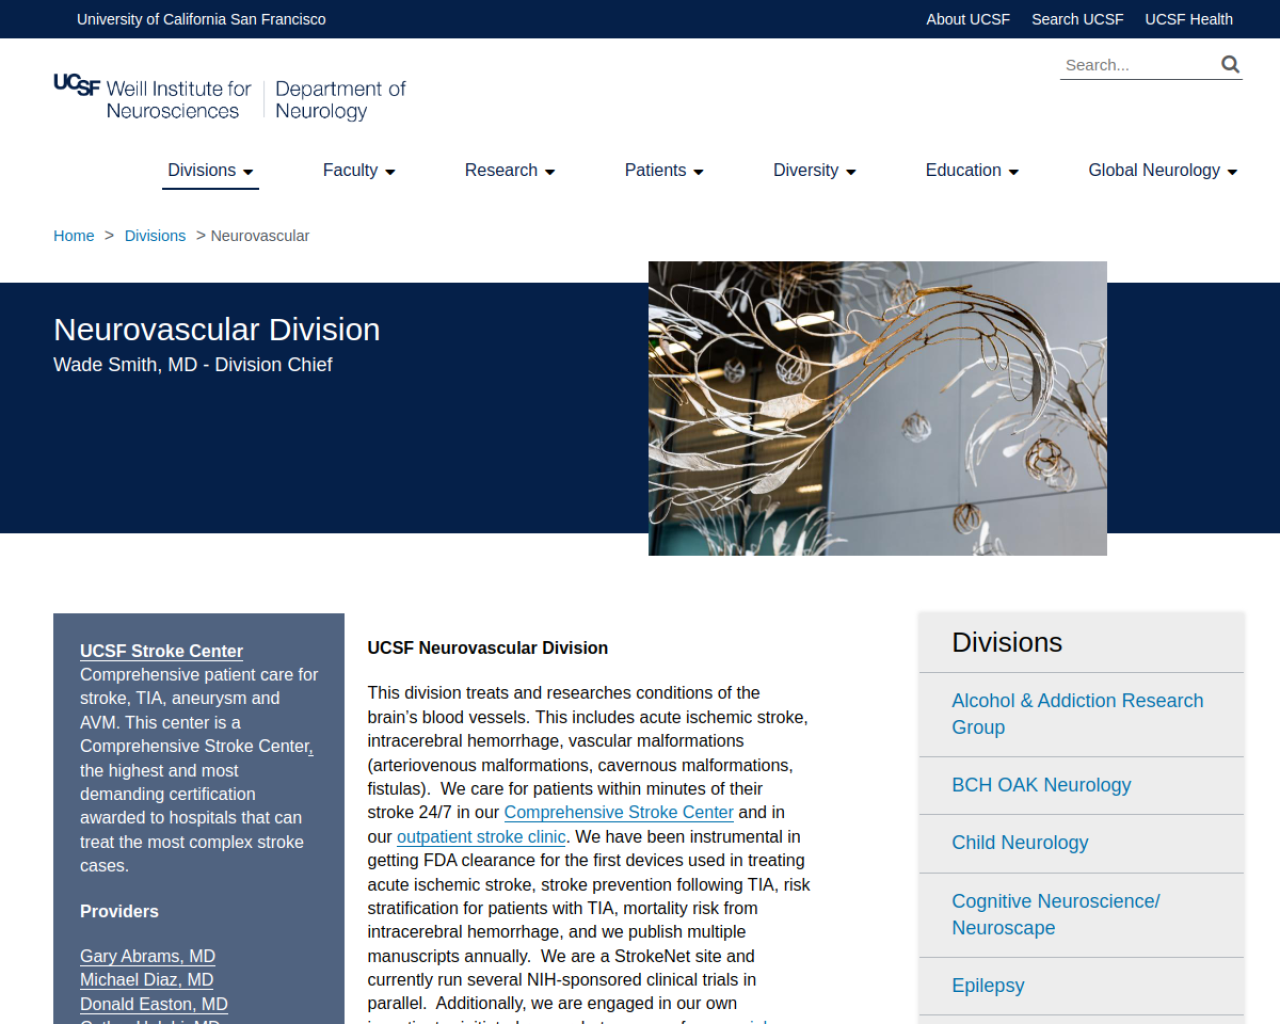Open Gary Abrams, MD provider profile

pos(147,956)
